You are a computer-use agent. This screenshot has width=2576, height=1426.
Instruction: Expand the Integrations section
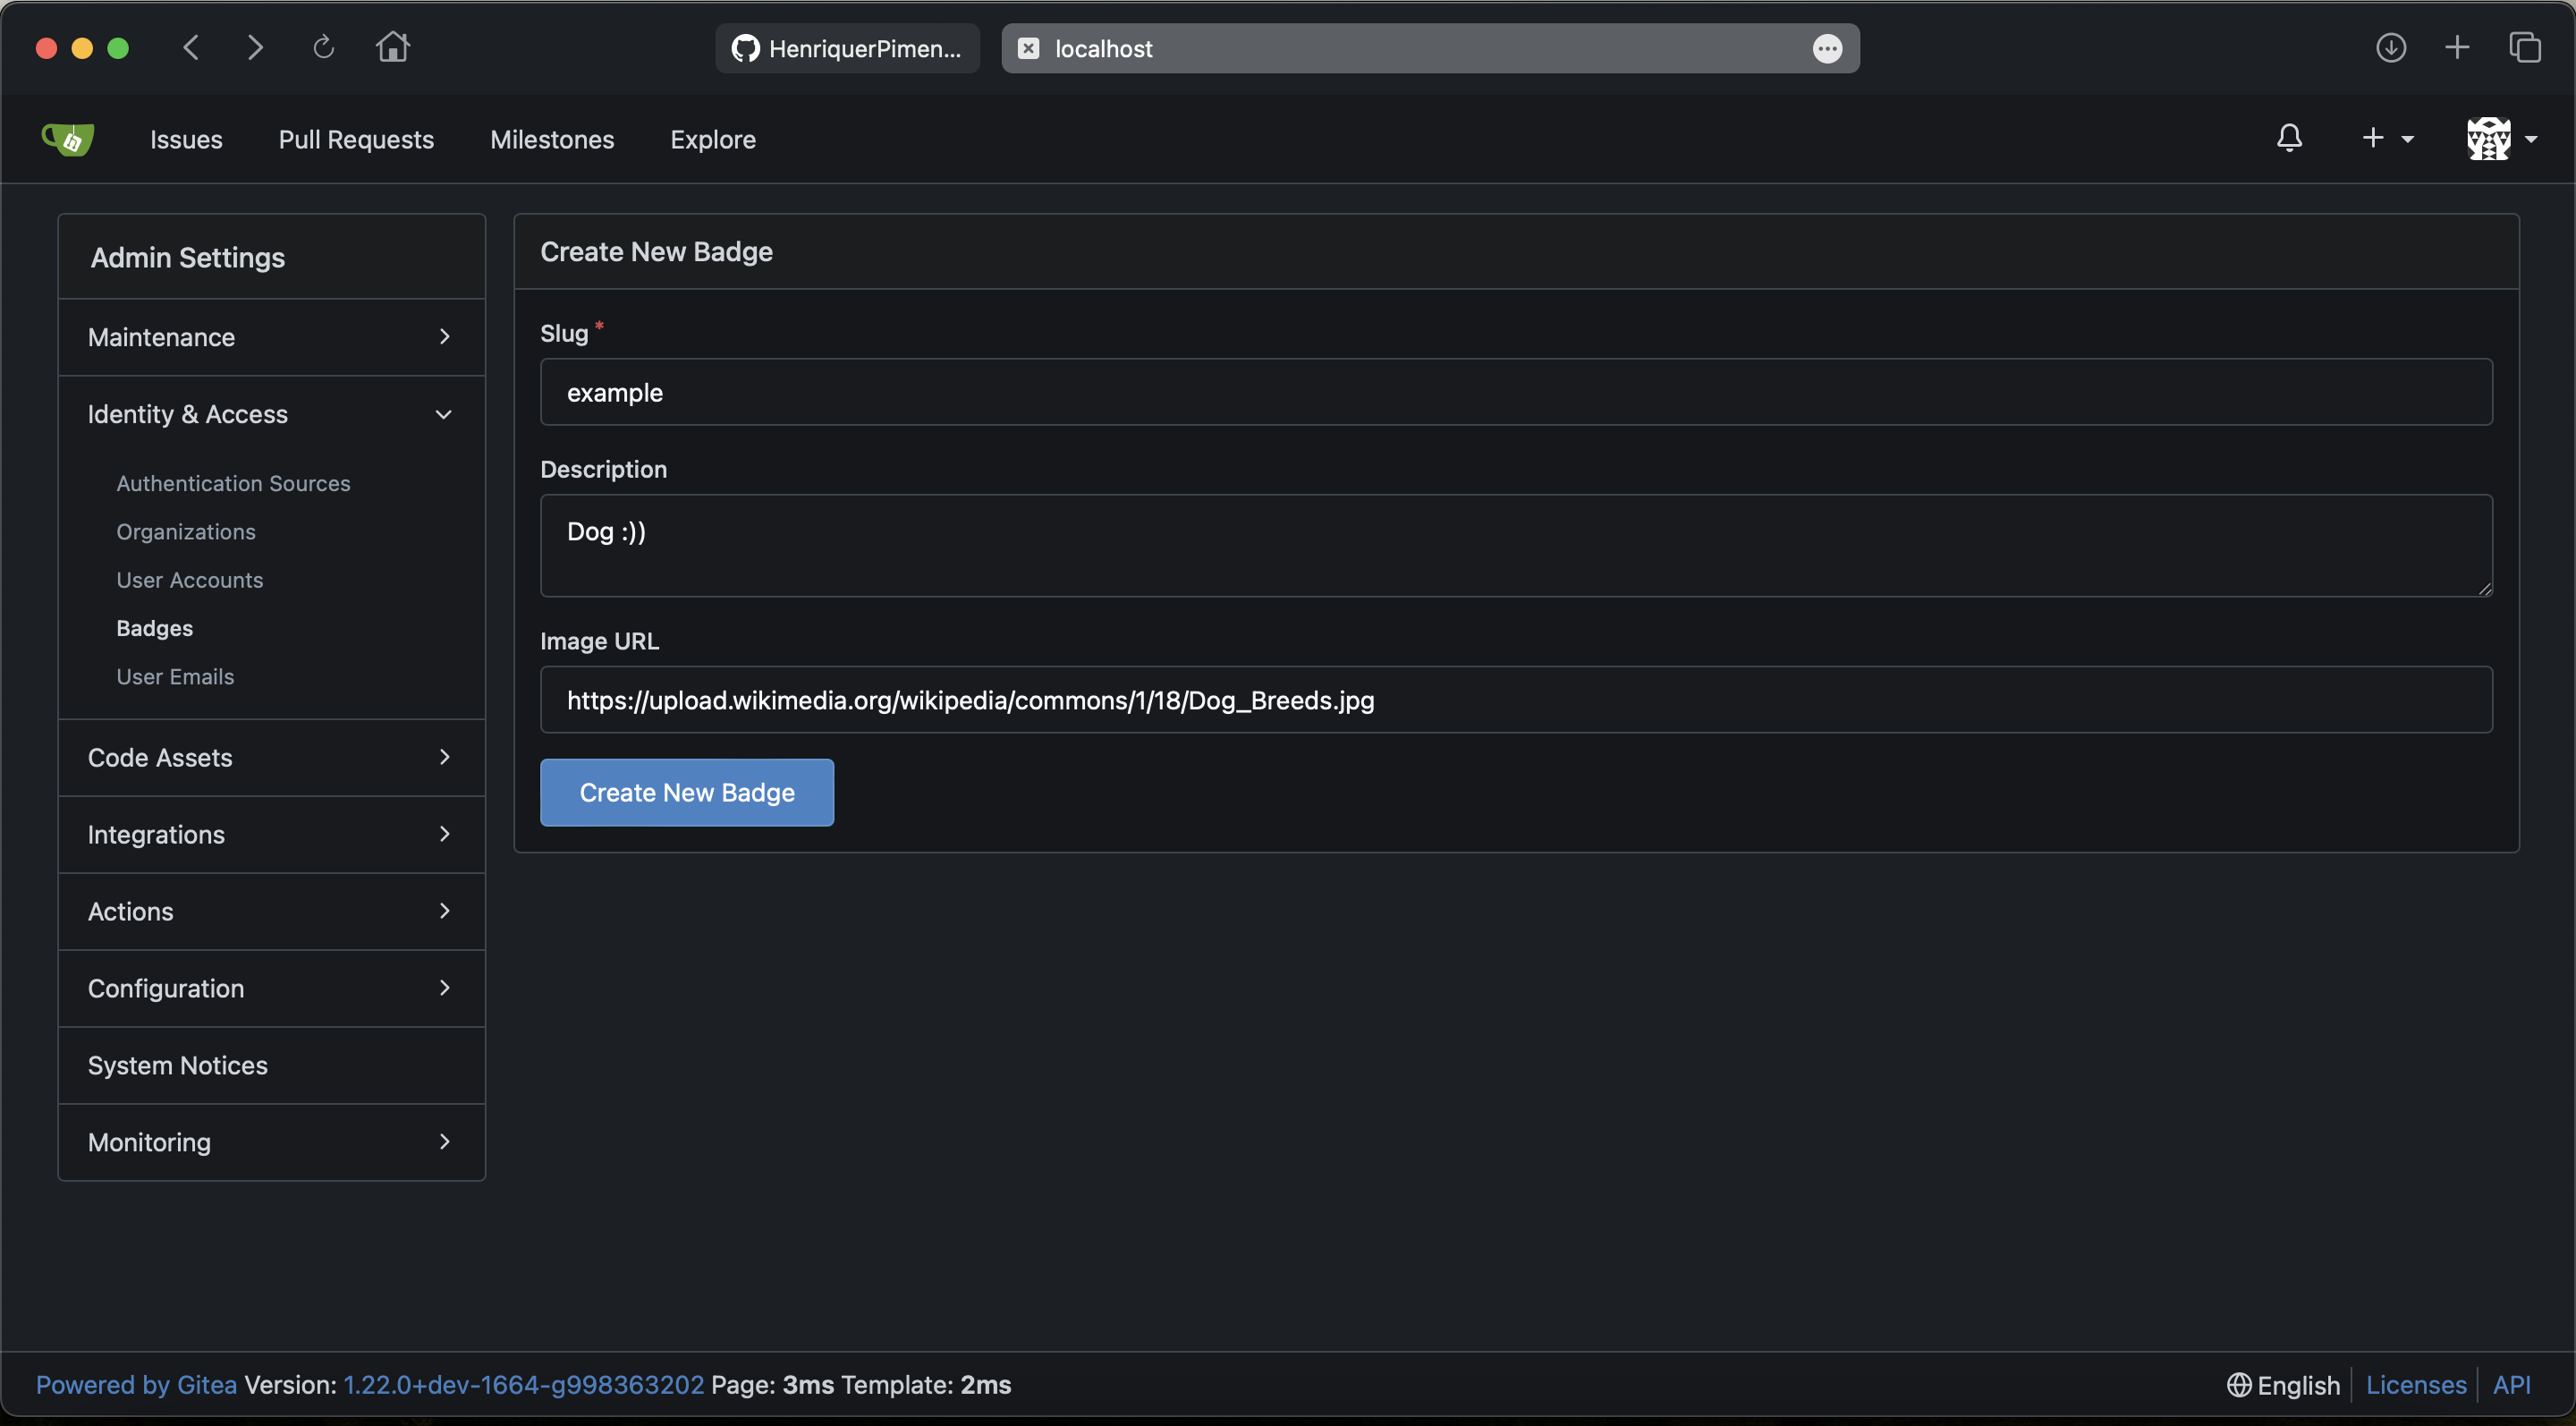click(272, 834)
